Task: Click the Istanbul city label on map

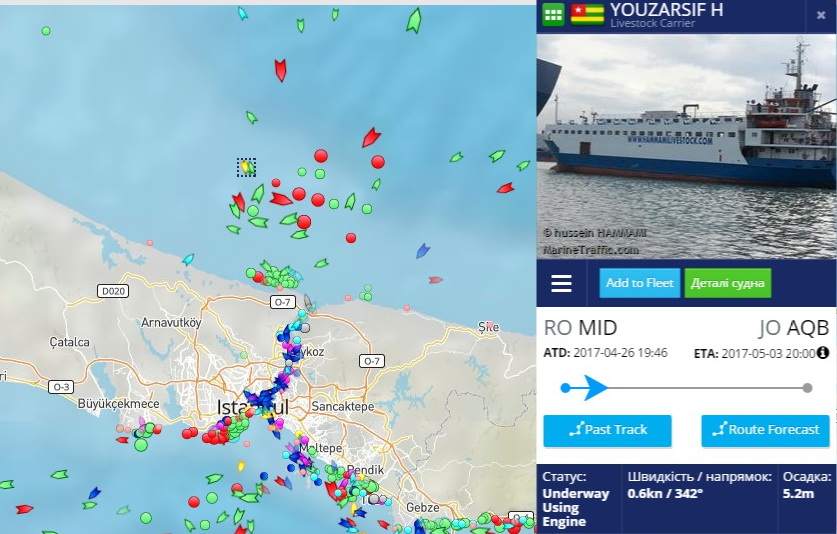Action: click(x=252, y=407)
